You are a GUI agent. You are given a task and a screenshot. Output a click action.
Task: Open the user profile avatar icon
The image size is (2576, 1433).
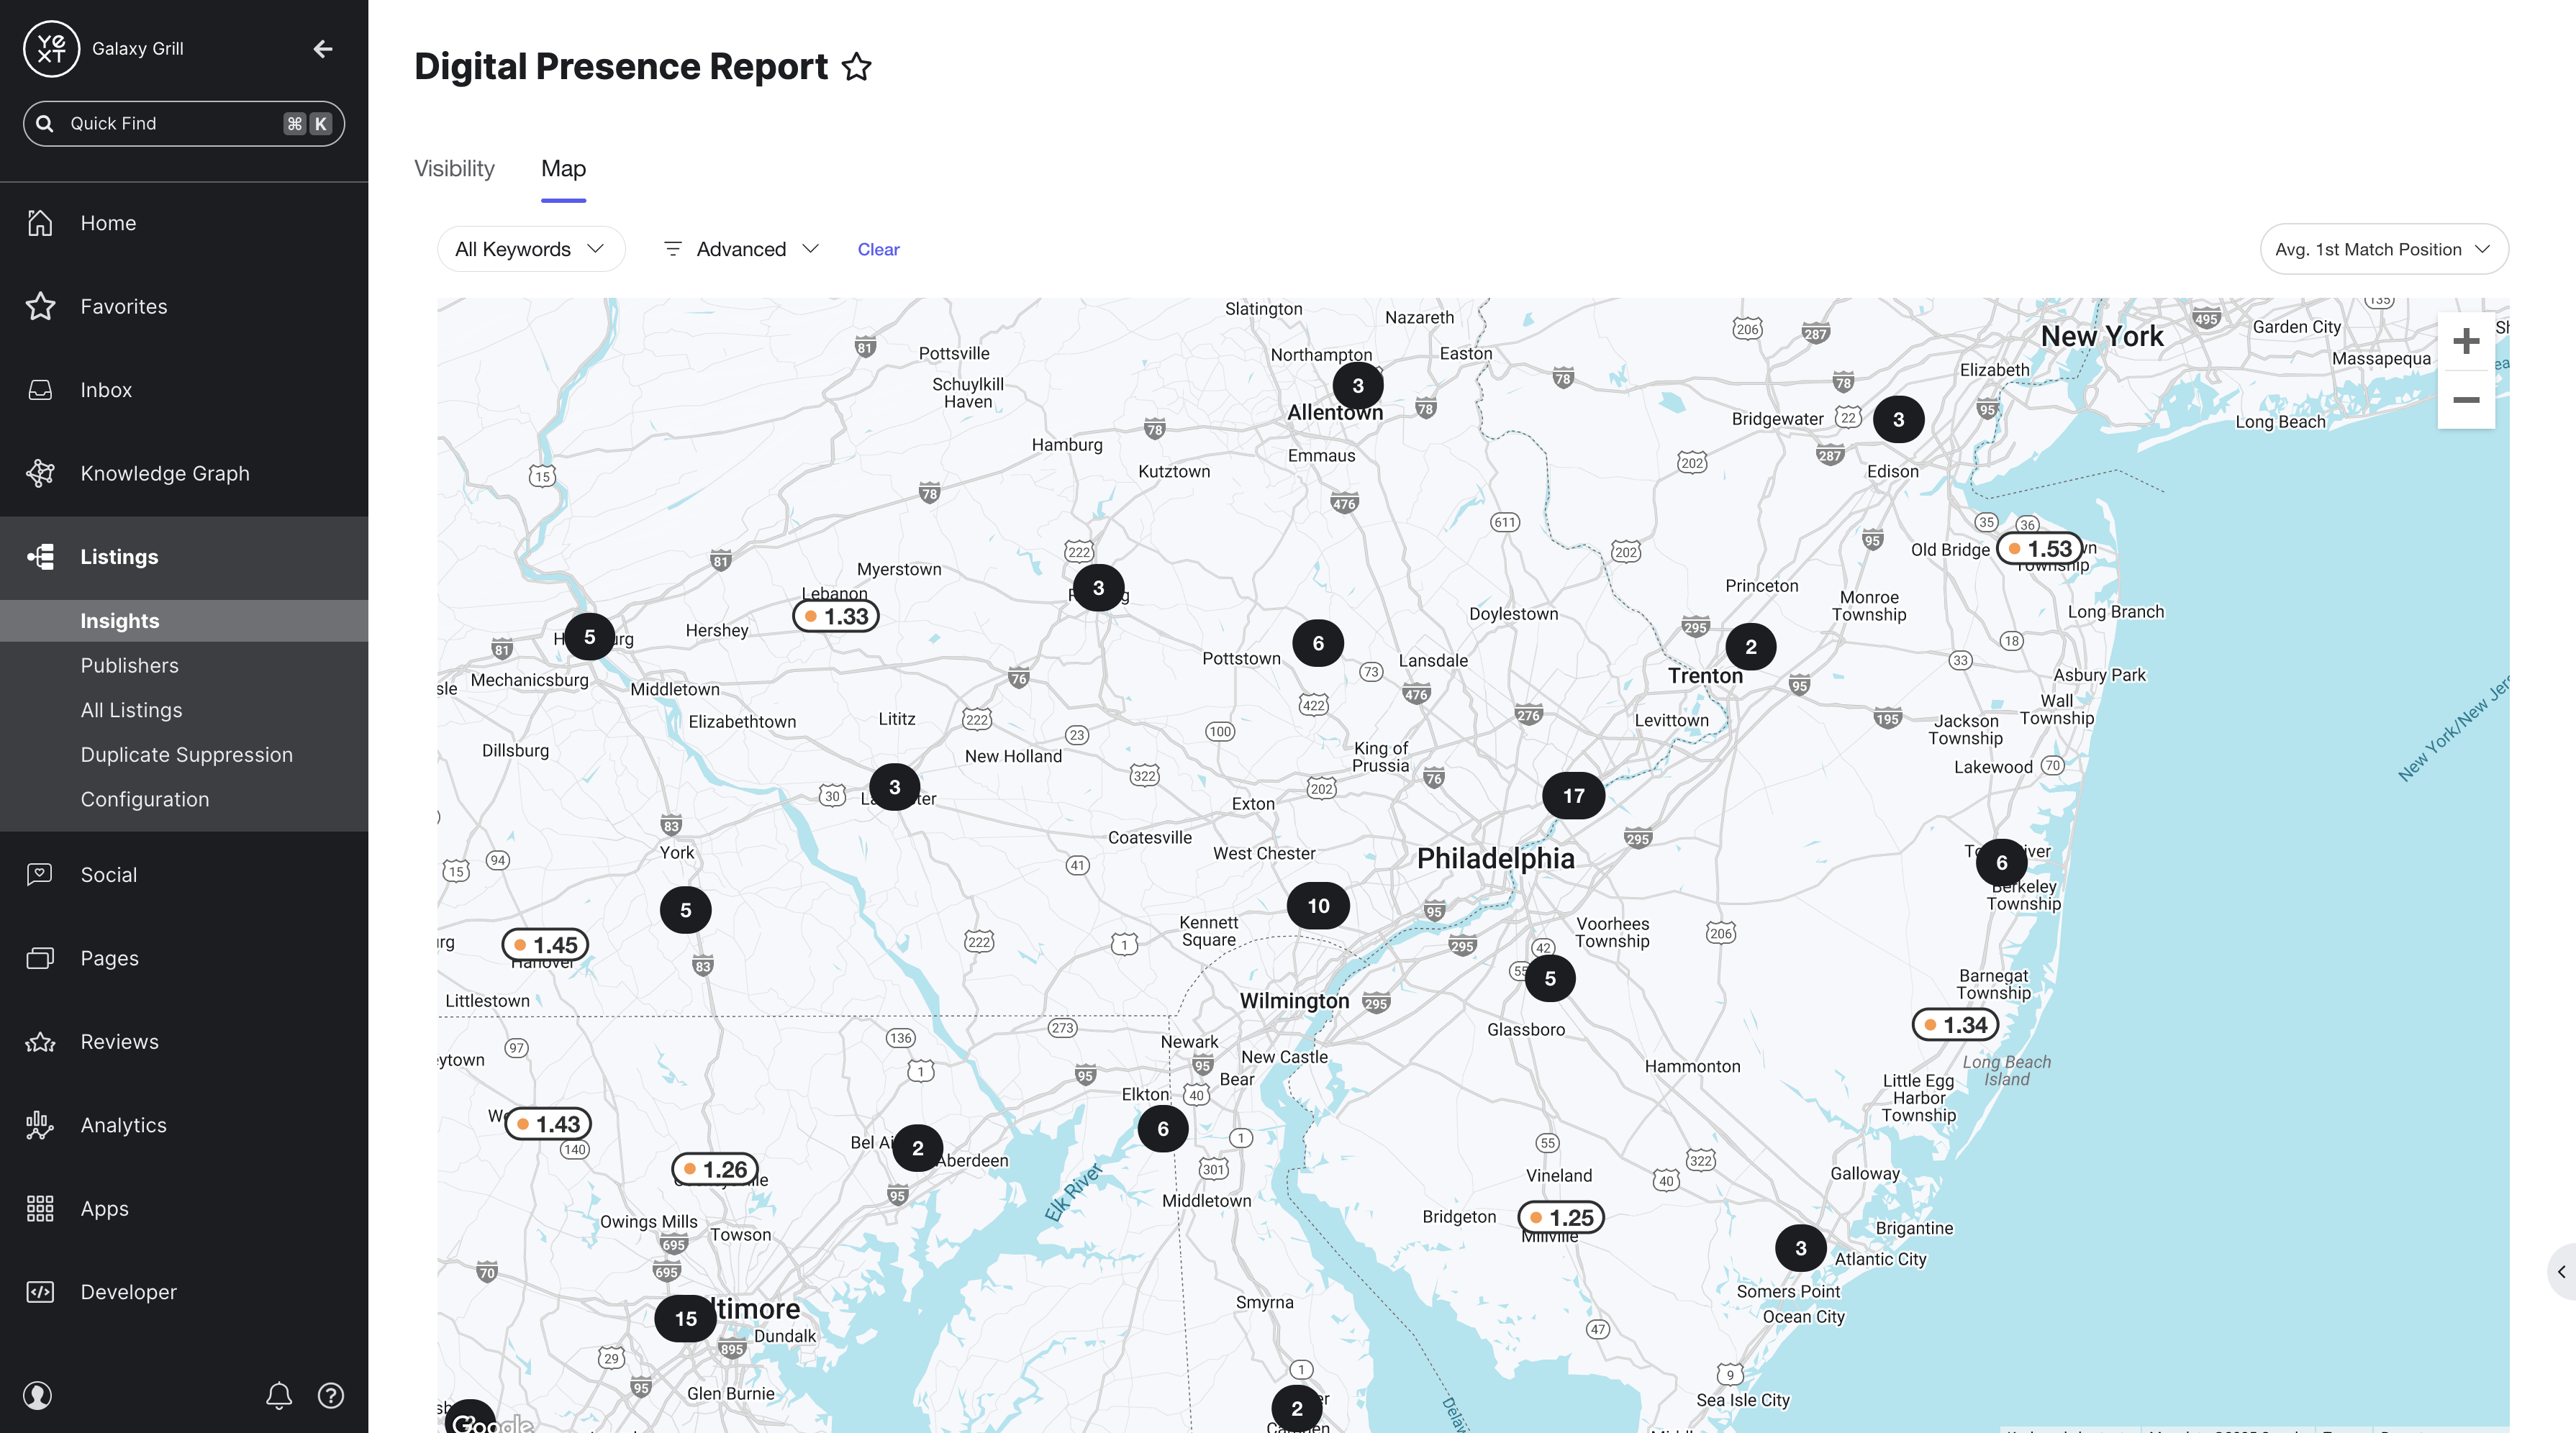(38, 1395)
